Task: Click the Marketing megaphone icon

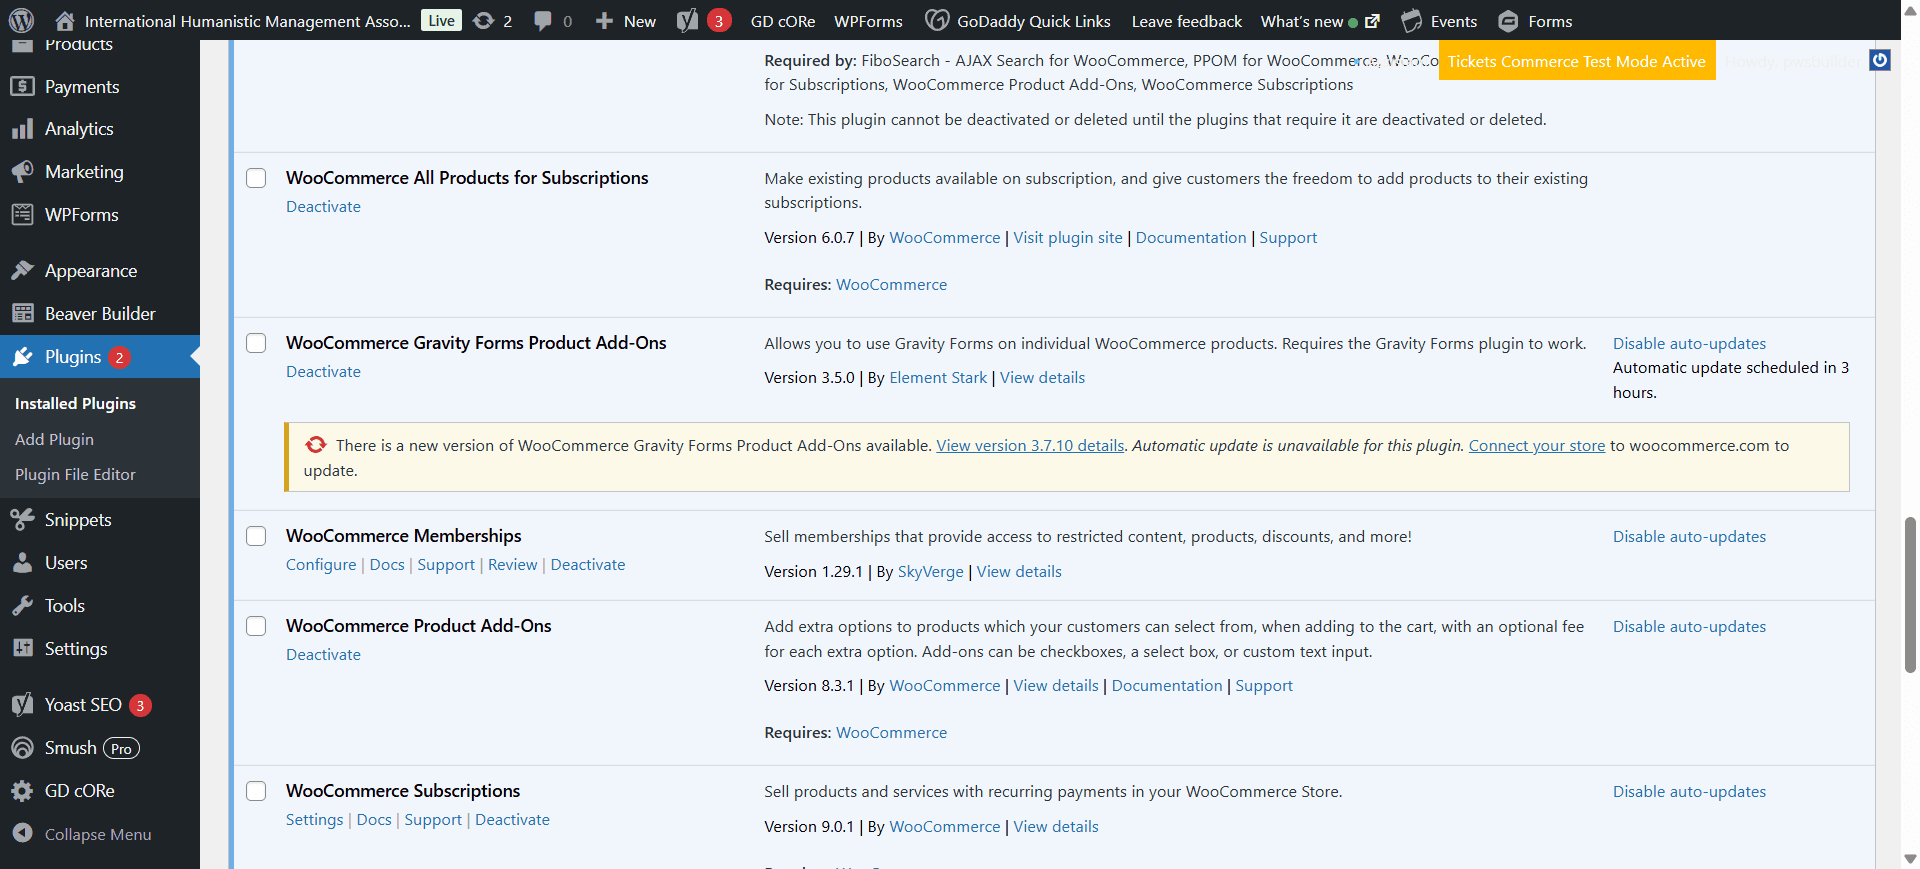Action: (x=22, y=172)
